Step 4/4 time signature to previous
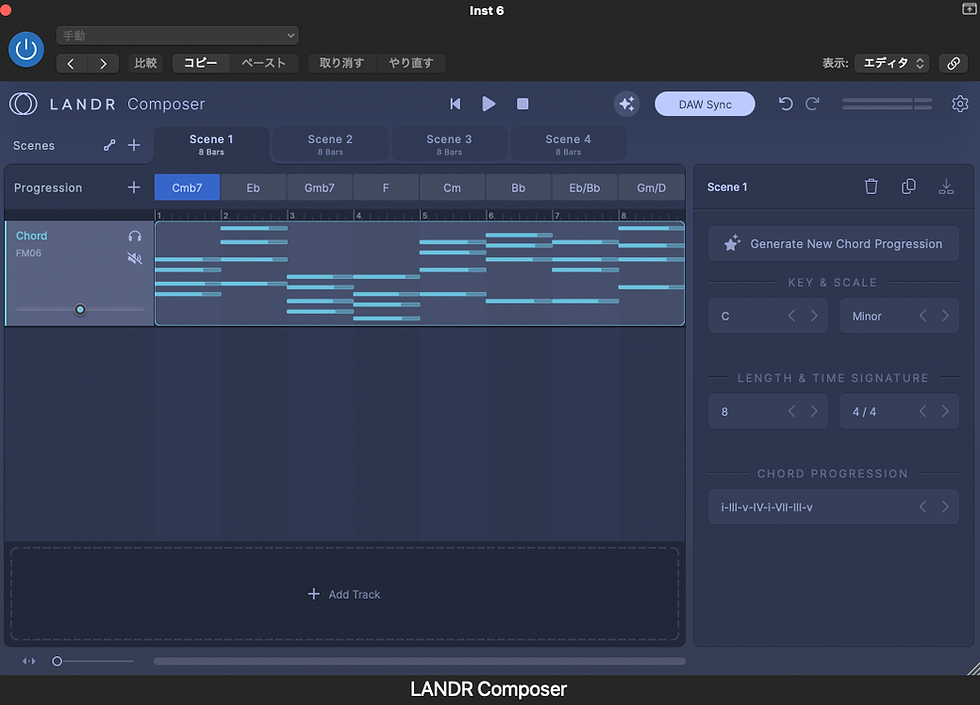The width and height of the screenshot is (980, 705). coord(923,411)
